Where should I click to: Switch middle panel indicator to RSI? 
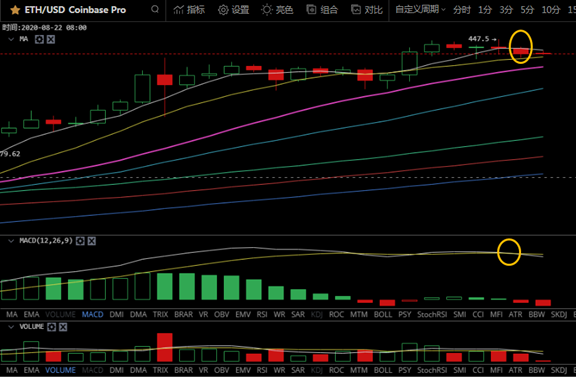click(x=262, y=315)
